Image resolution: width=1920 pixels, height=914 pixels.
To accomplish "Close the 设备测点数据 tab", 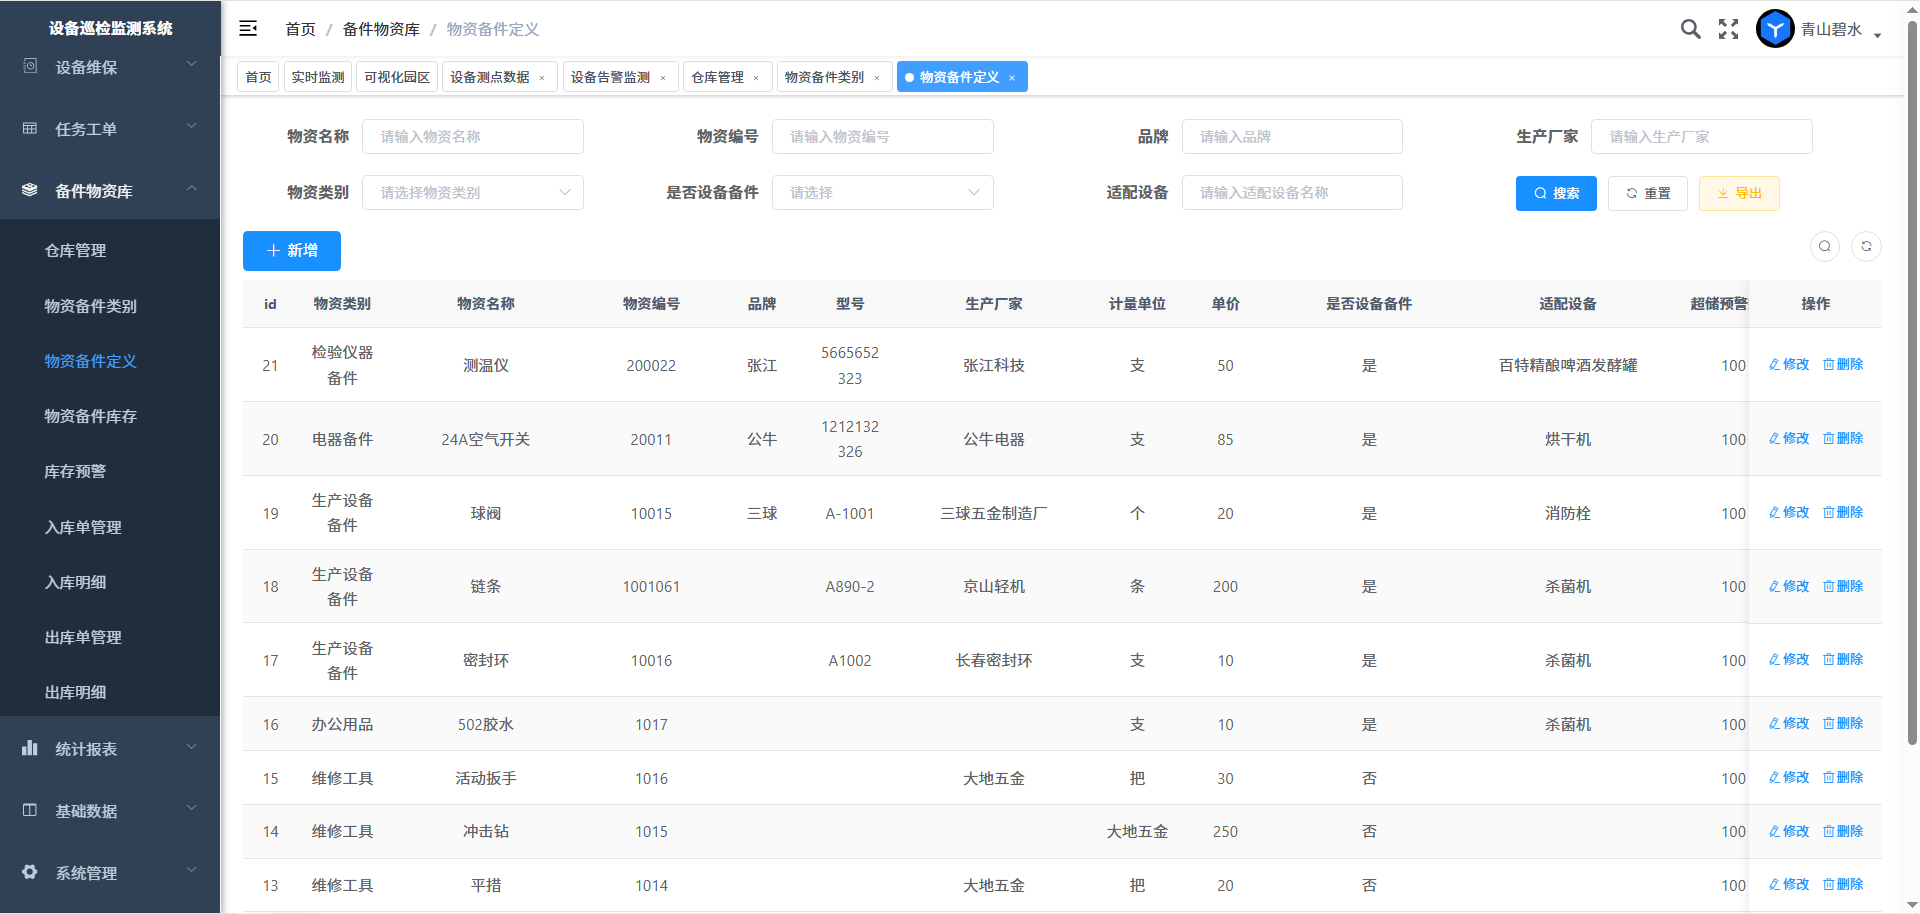I will [x=542, y=78].
